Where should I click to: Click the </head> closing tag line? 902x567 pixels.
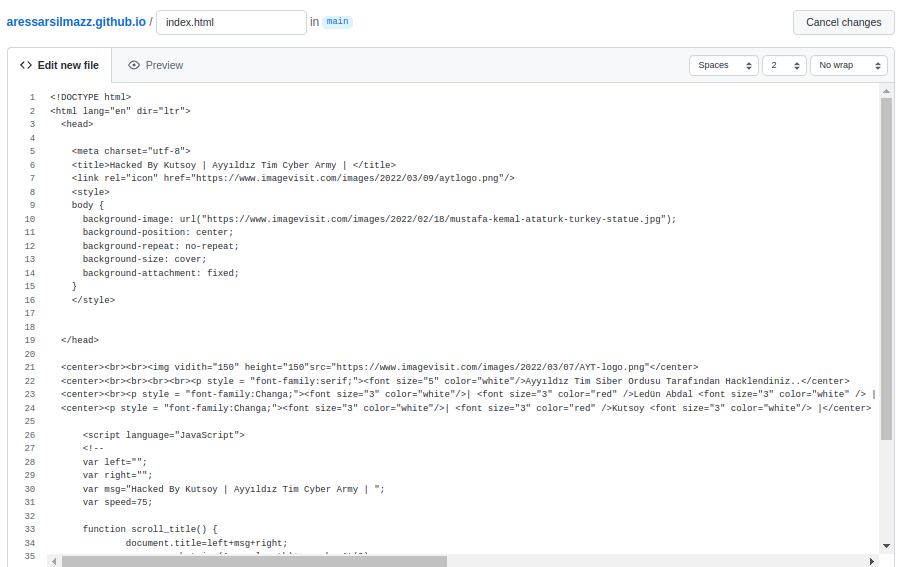[80, 340]
